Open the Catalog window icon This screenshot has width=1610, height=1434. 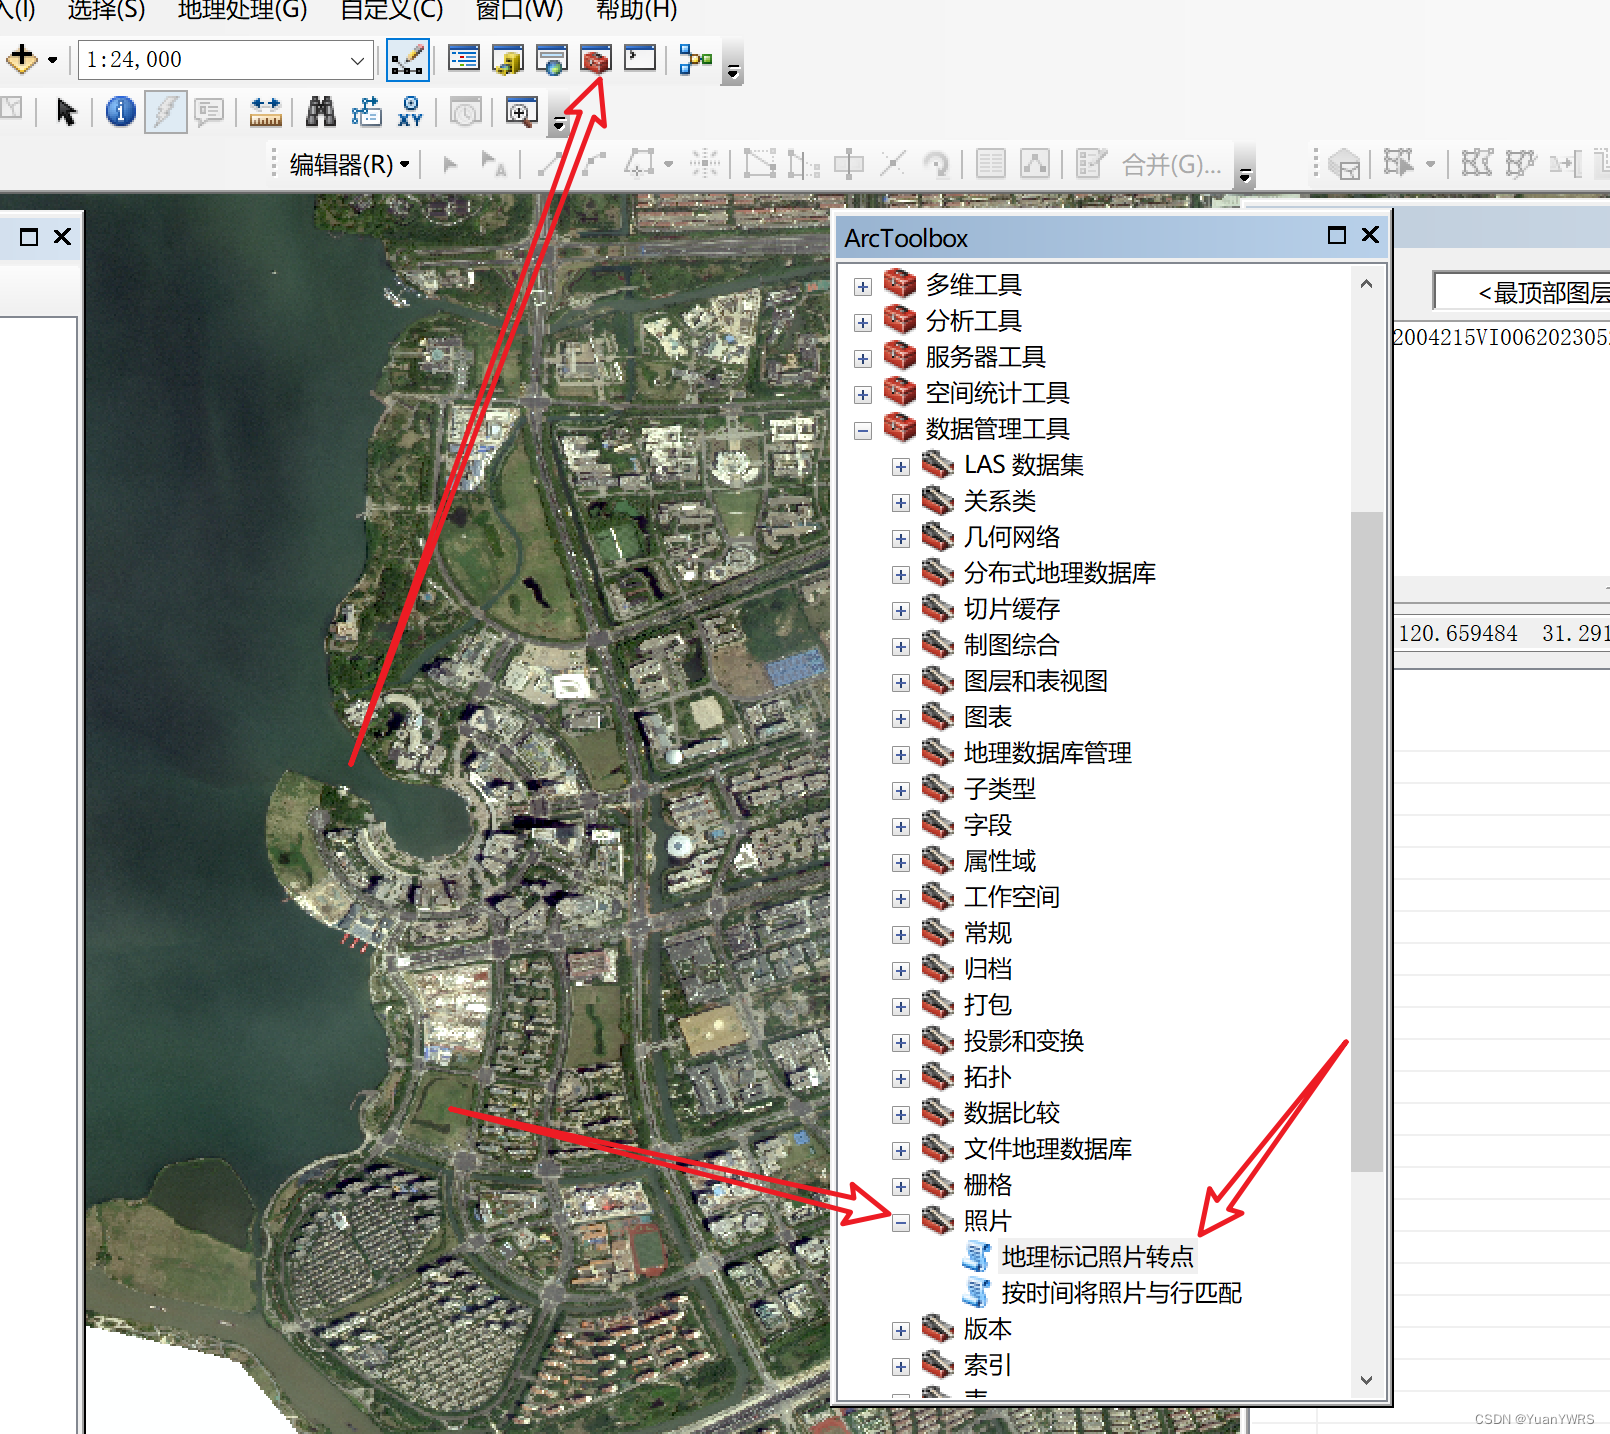tap(508, 60)
